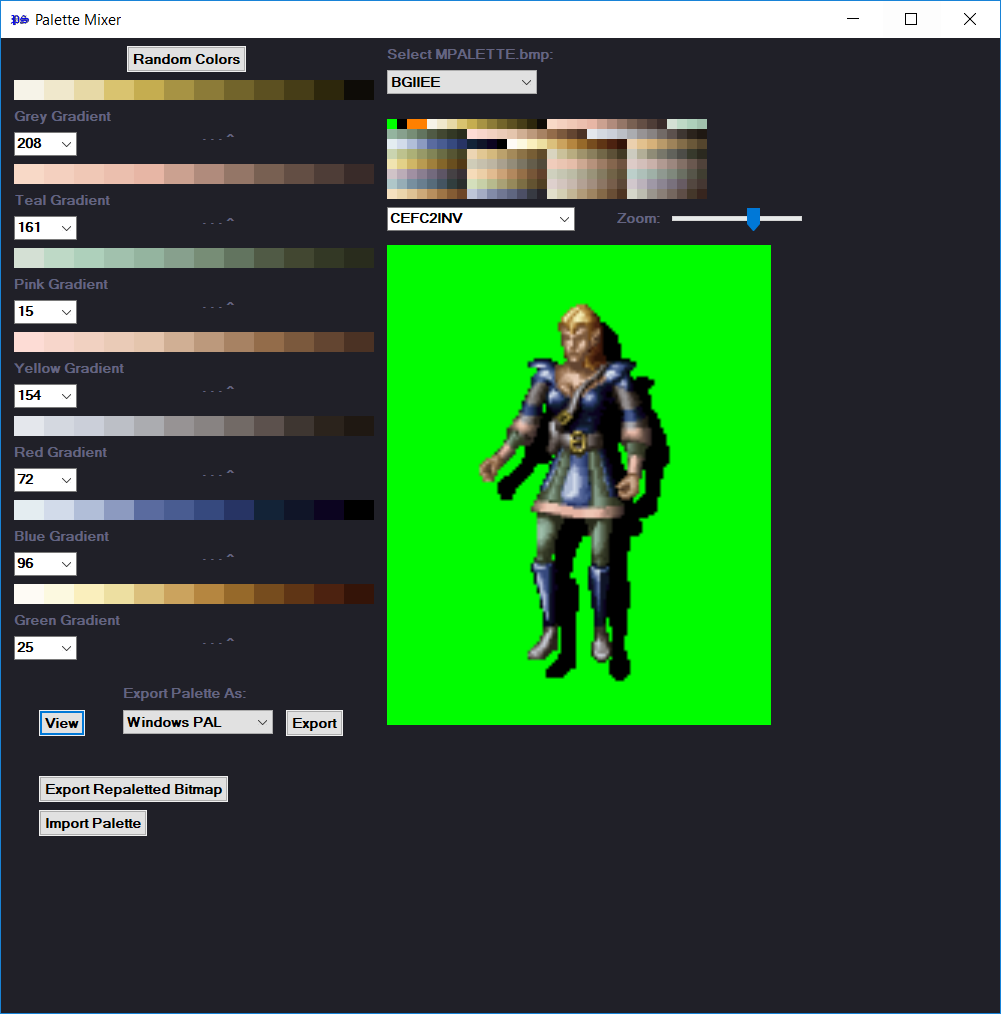This screenshot has height=1014, width=1001.
Task: Click the 'Select MPALETTE.bmp:' label
Action: click(470, 54)
